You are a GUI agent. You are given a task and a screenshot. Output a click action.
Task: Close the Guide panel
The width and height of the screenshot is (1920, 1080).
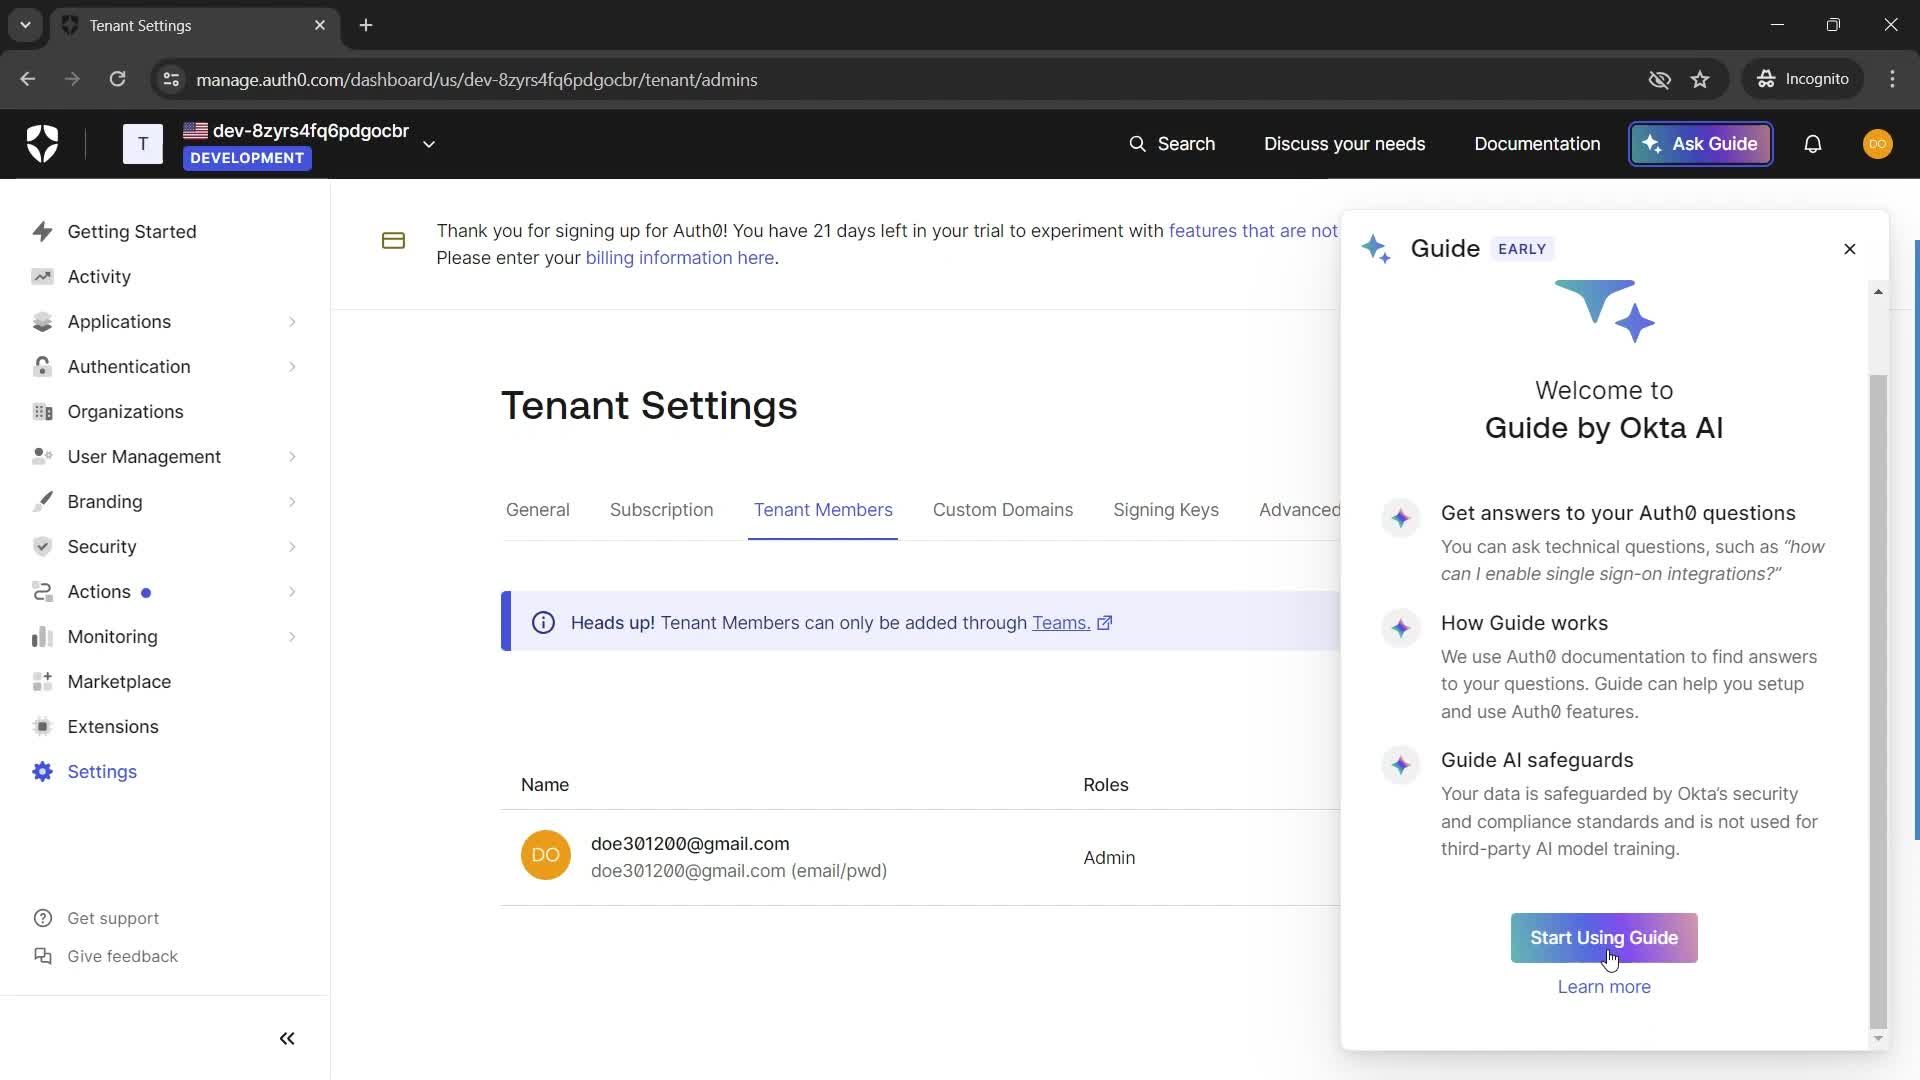click(1849, 249)
